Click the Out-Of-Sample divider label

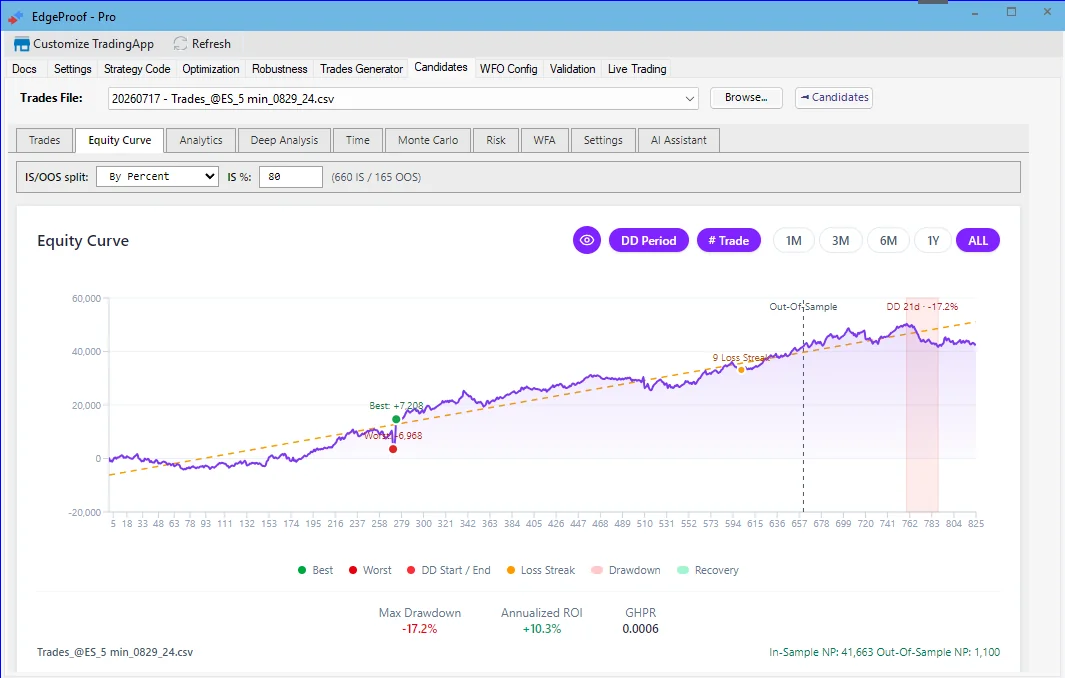(x=803, y=306)
